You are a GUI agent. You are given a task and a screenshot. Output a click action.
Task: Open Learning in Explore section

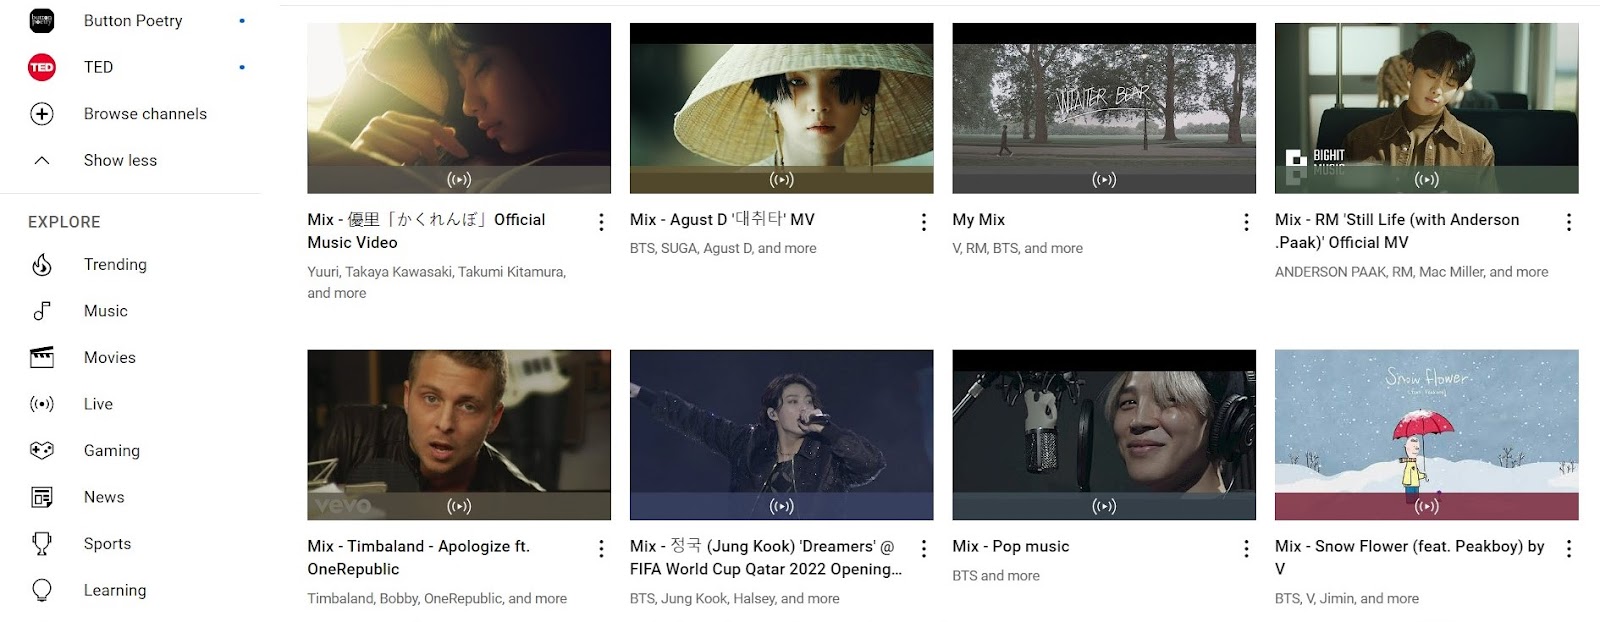(115, 590)
